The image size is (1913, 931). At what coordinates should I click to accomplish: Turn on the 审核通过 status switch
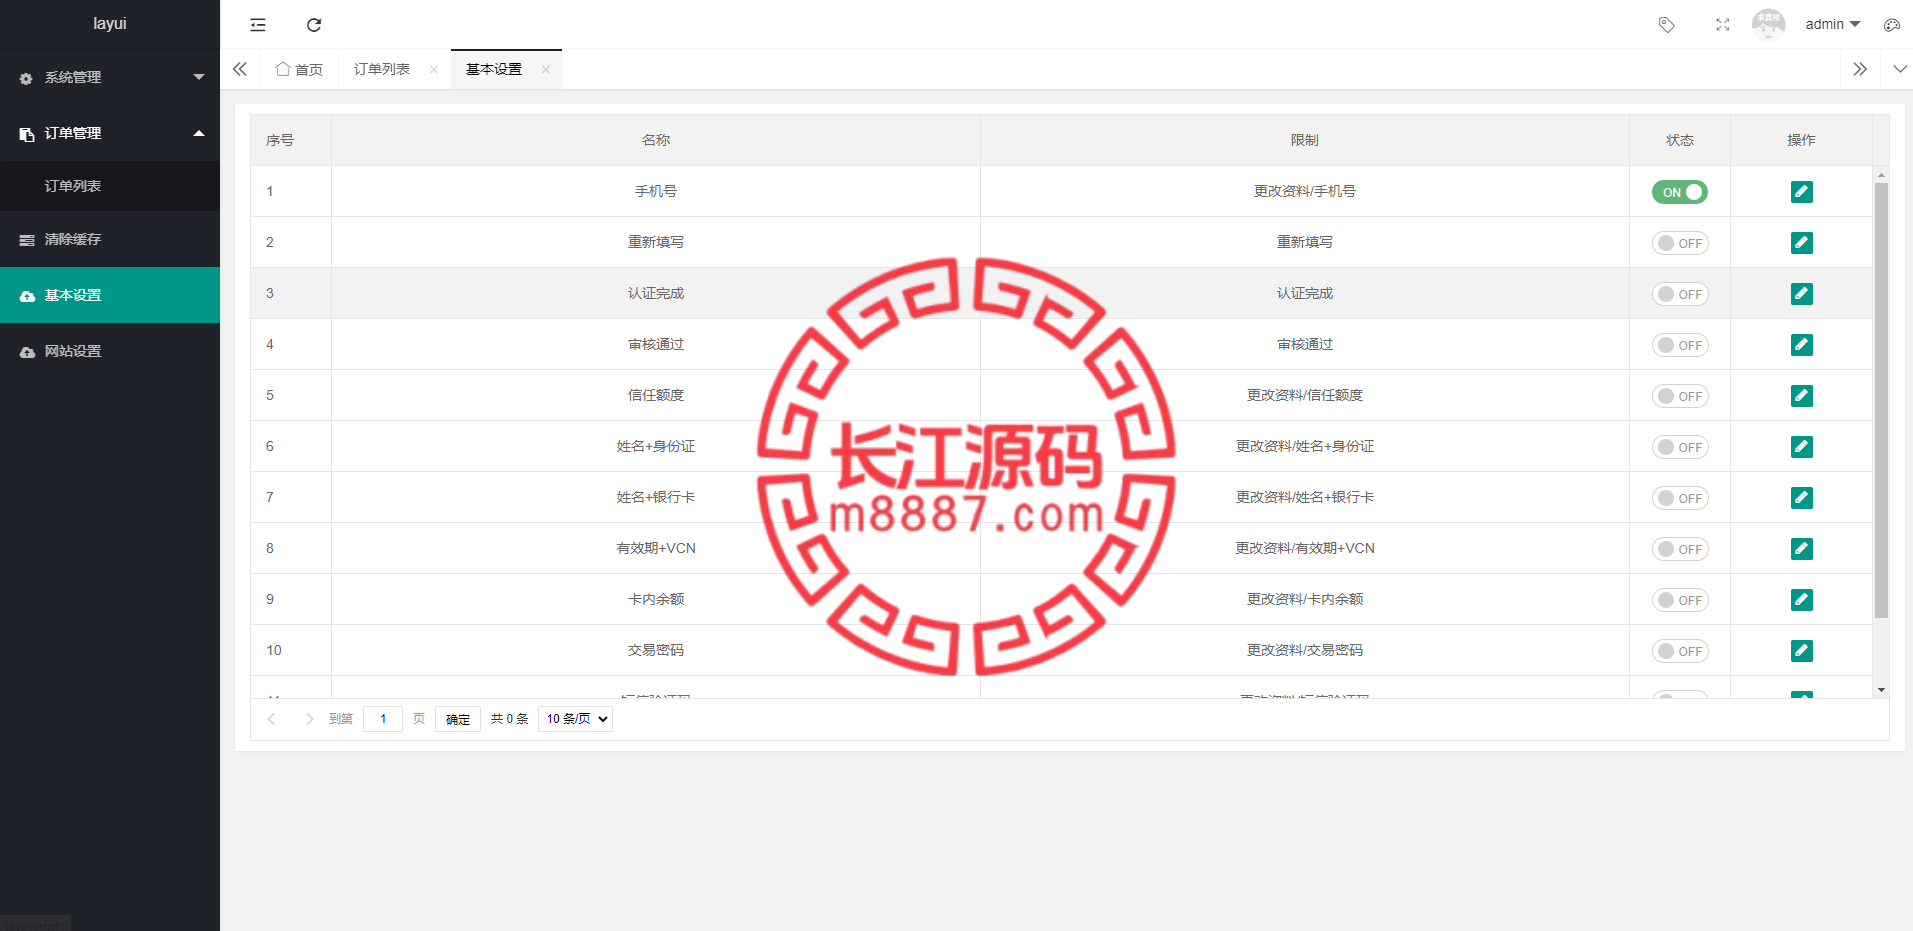point(1680,345)
